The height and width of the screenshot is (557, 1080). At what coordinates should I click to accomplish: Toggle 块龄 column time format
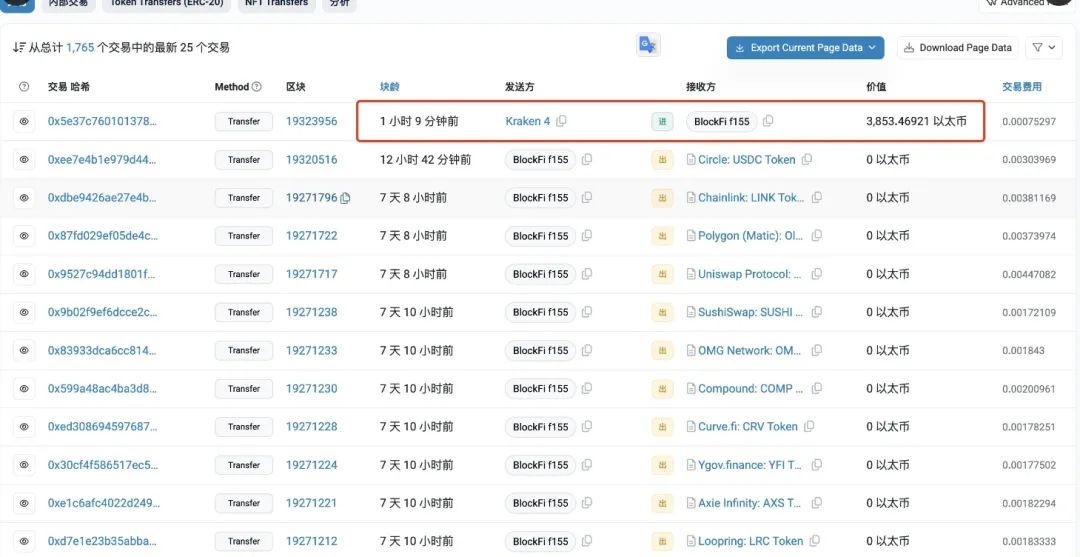[390, 87]
